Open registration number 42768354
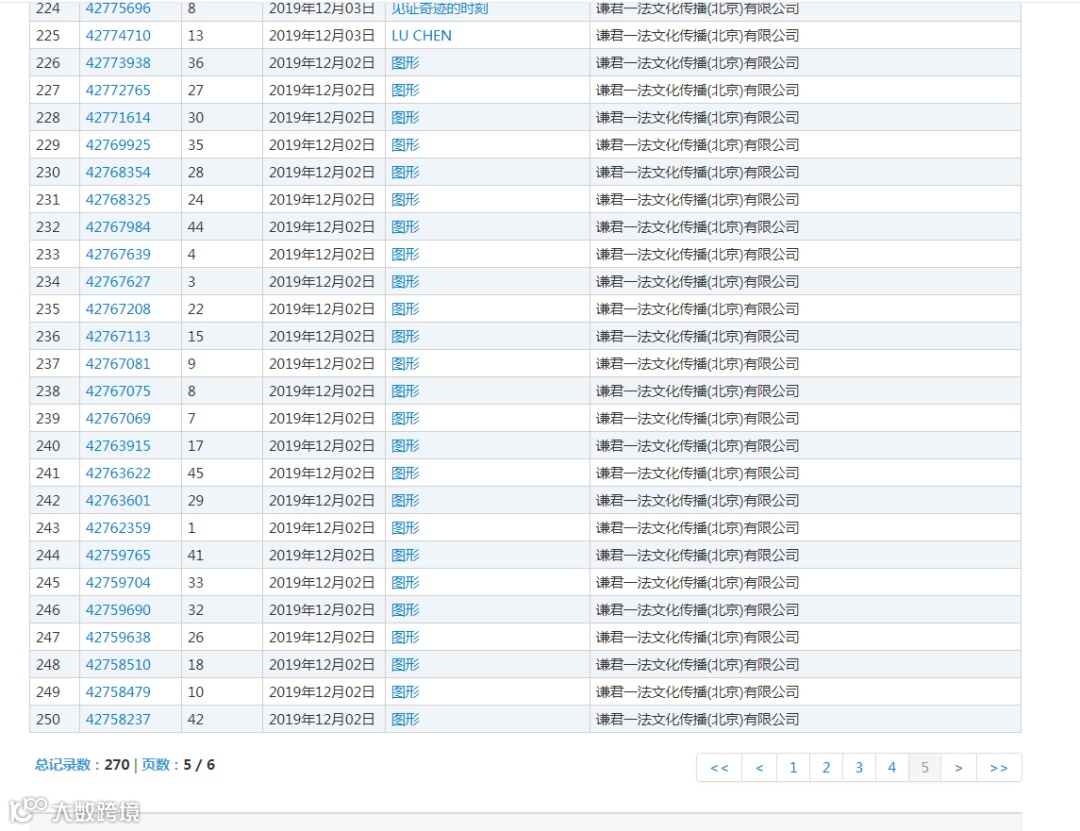This screenshot has width=1080, height=831. pyautogui.click(x=118, y=172)
